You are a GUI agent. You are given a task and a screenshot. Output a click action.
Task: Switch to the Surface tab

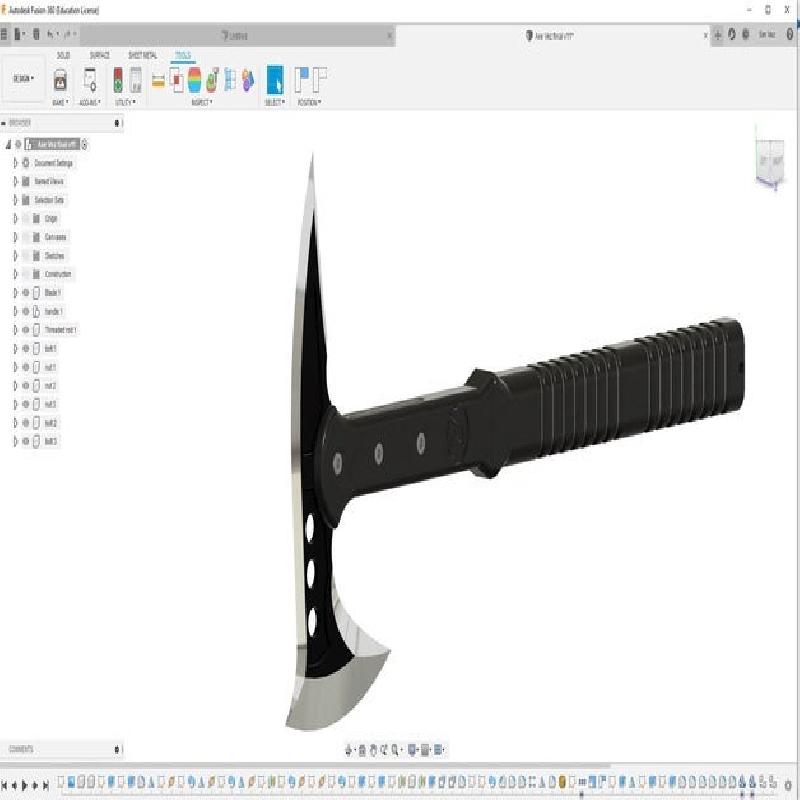(x=99, y=55)
